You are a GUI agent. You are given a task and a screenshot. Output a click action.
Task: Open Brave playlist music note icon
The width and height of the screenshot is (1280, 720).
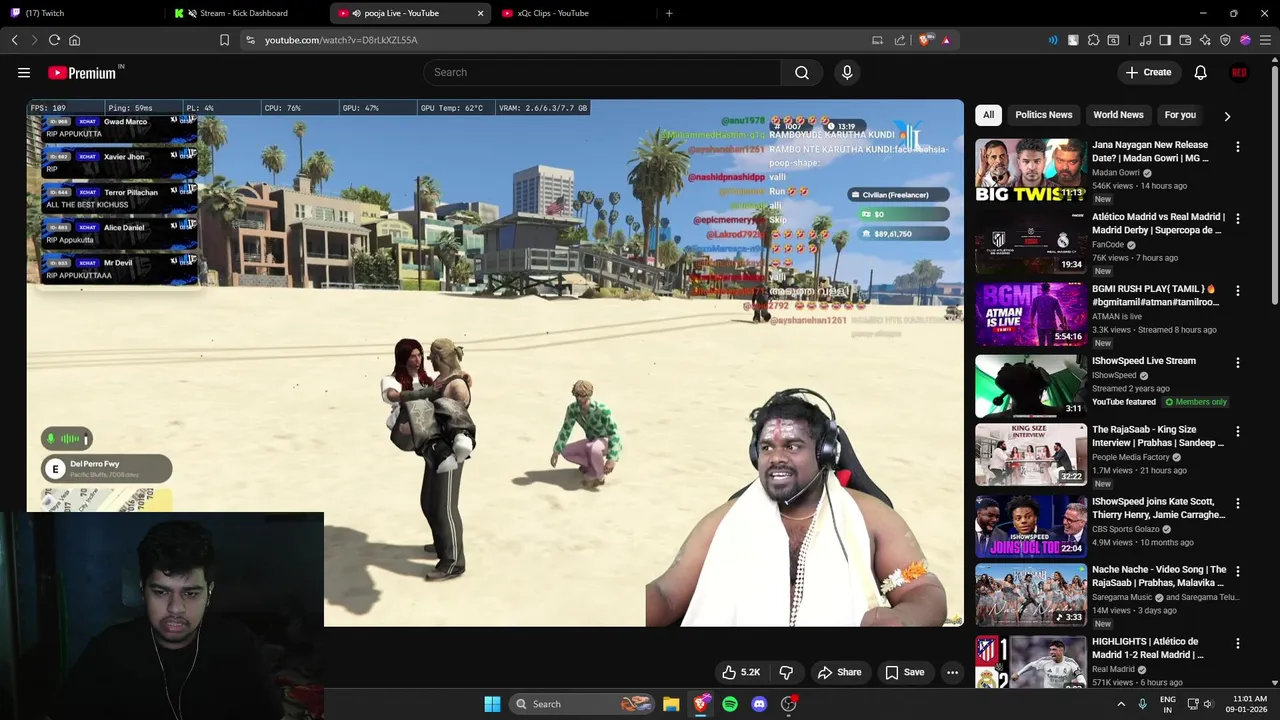(x=1145, y=40)
